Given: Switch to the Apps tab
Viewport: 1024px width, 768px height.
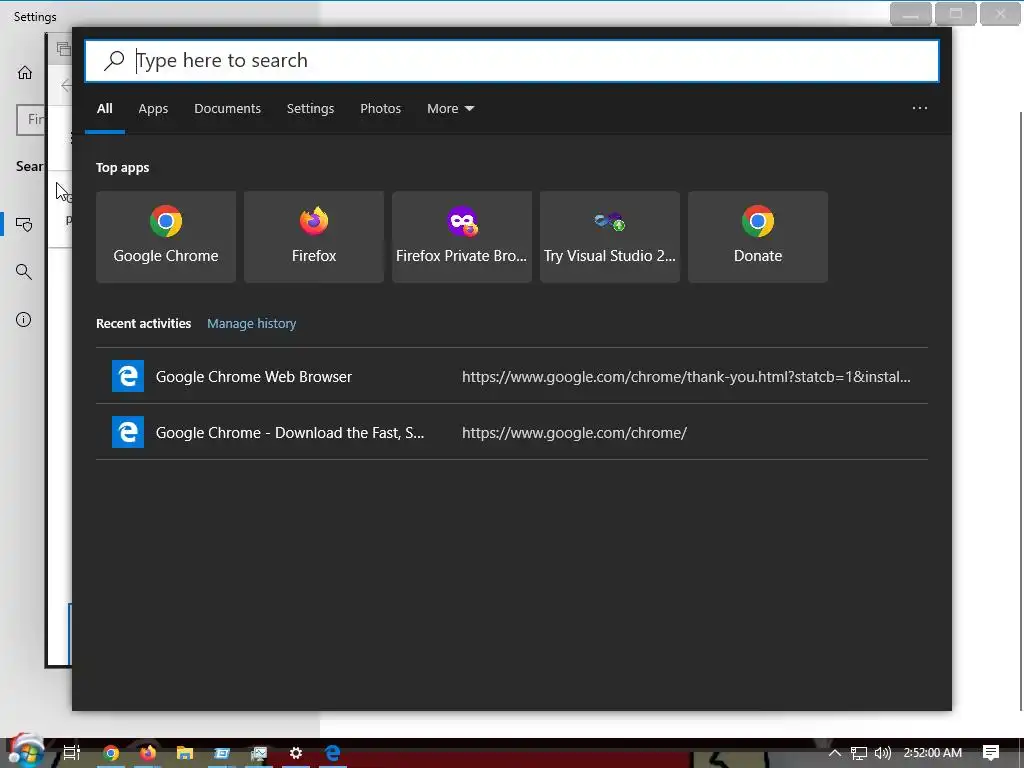Looking at the screenshot, I should pos(153,108).
